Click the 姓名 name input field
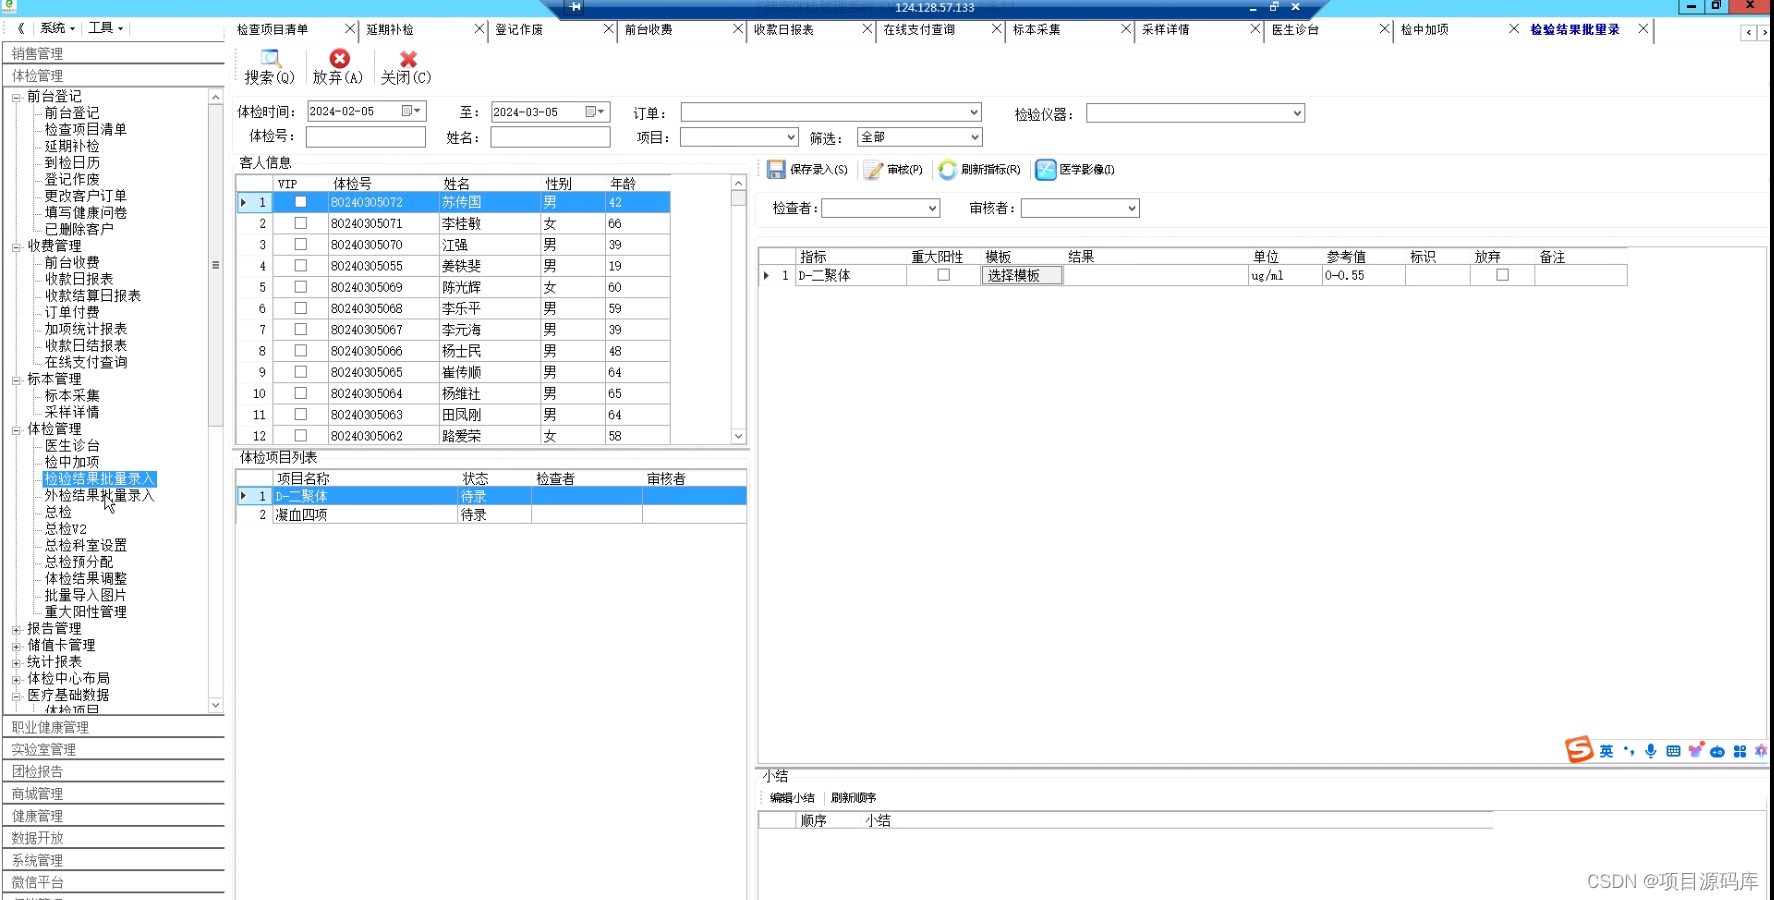Viewport: 1774px width, 900px height. coord(550,137)
